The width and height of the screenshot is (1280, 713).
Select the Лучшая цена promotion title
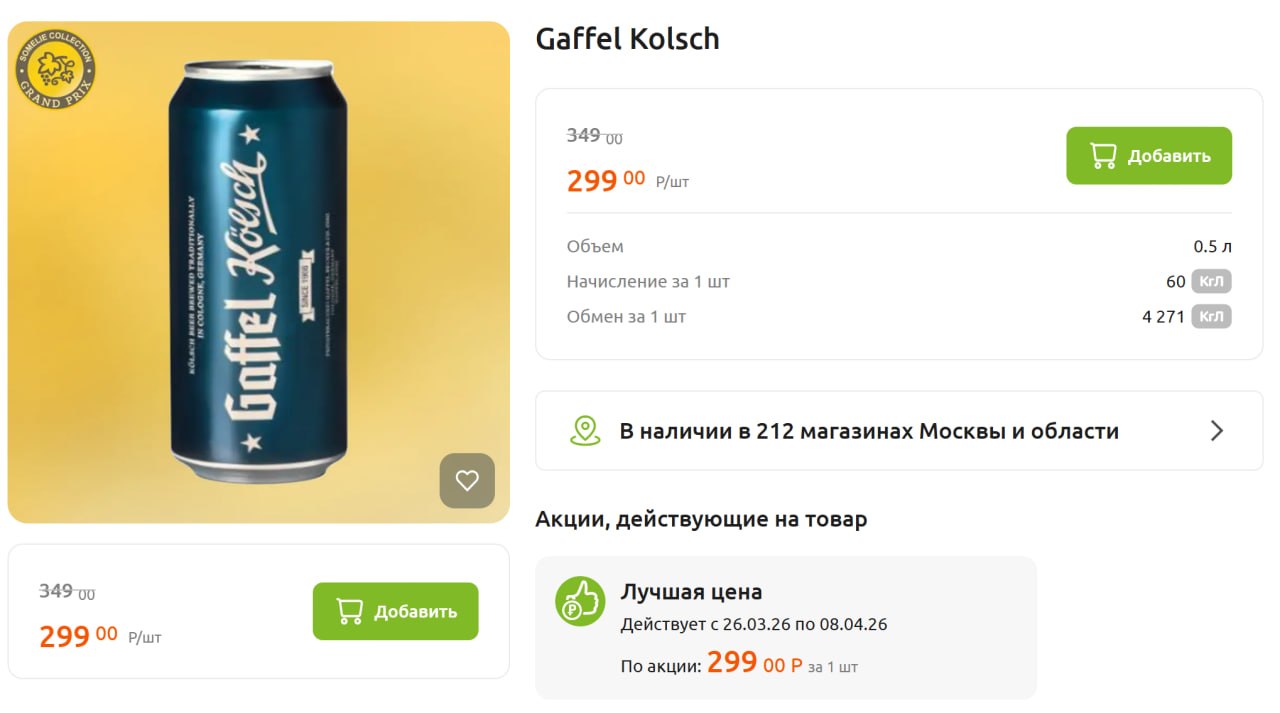(x=691, y=591)
